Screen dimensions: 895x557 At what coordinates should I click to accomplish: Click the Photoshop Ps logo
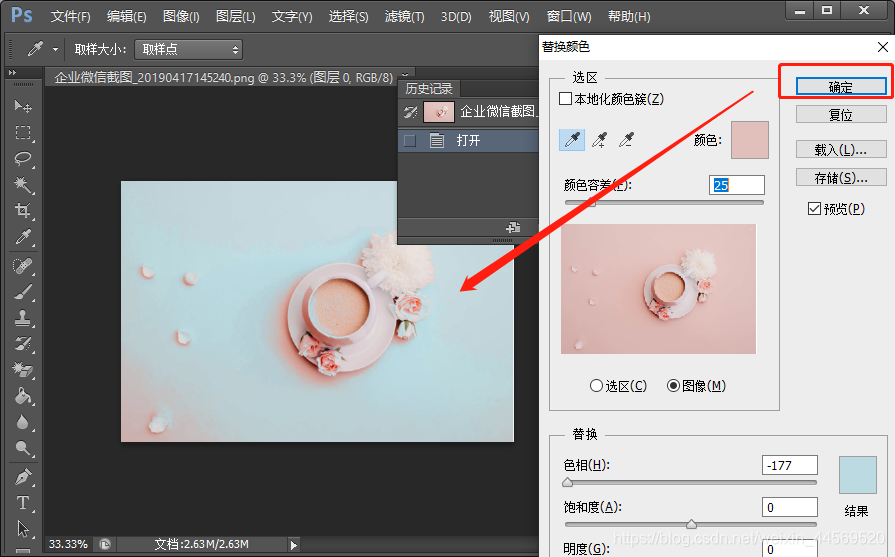coord(22,15)
